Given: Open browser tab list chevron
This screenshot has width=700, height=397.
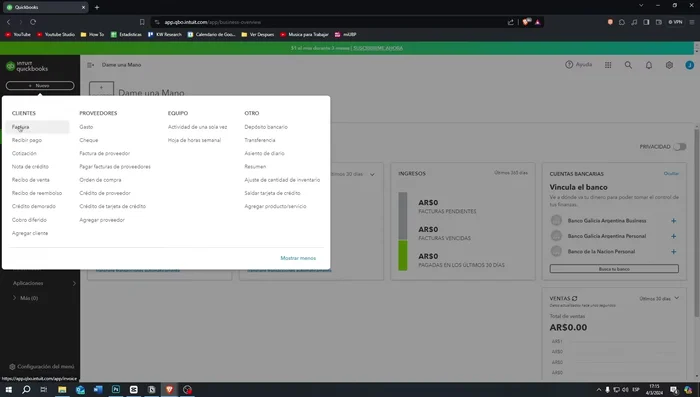Looking at the screenshot, I should (x=641, y=5).
